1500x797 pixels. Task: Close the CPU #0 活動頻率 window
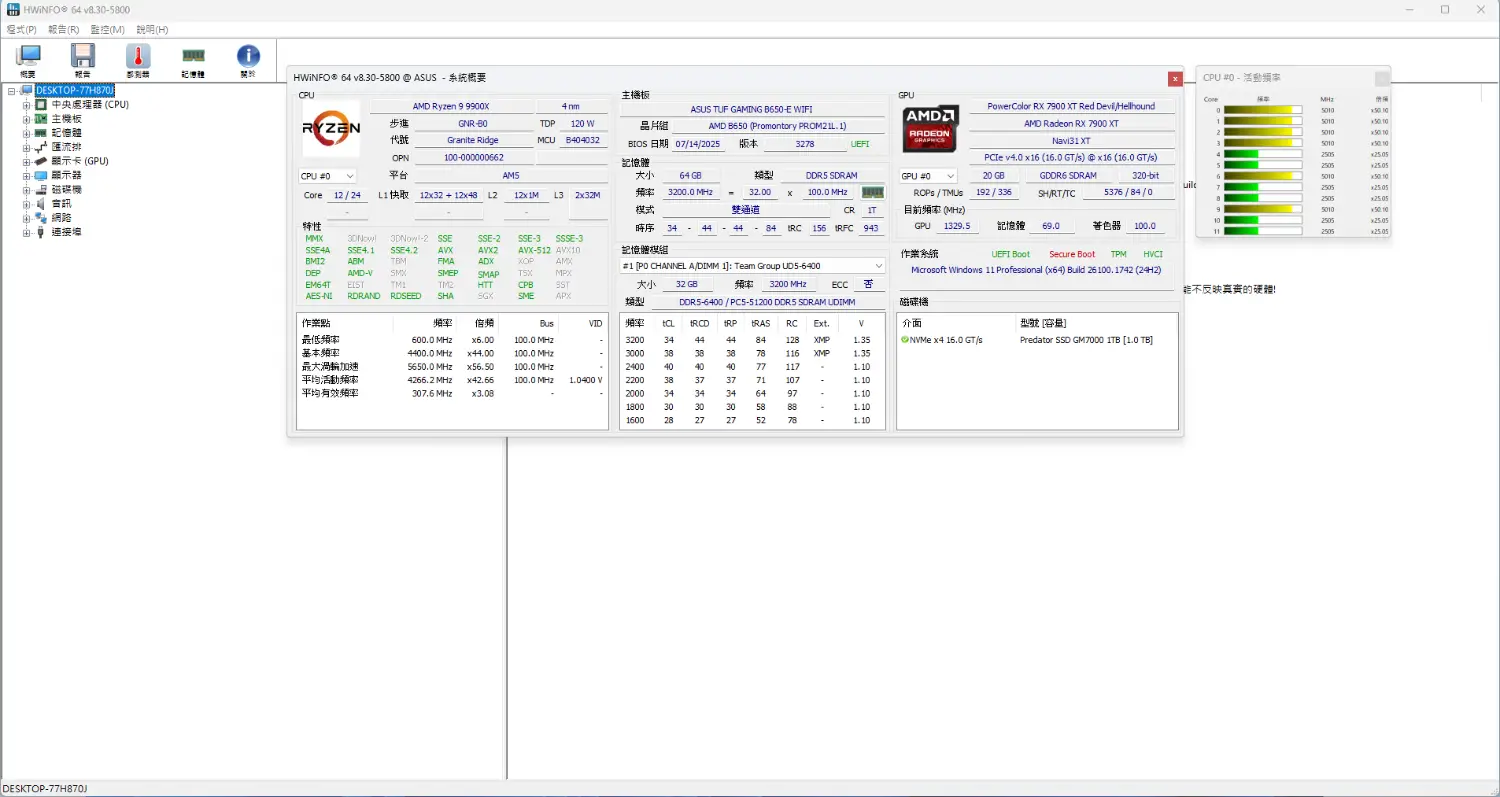click(1382, 78)
